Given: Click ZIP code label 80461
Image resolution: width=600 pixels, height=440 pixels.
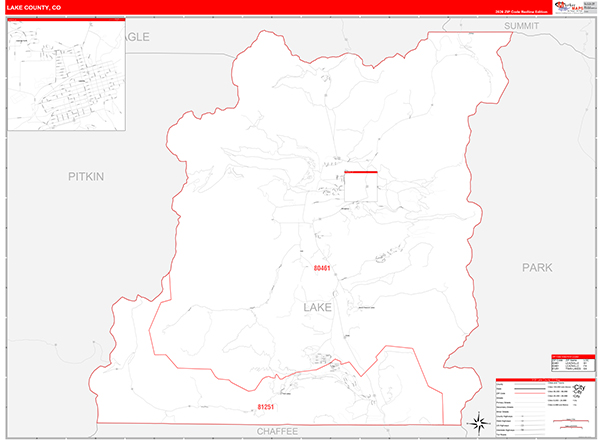Looking at the screenshot, I should click(322, 268).
